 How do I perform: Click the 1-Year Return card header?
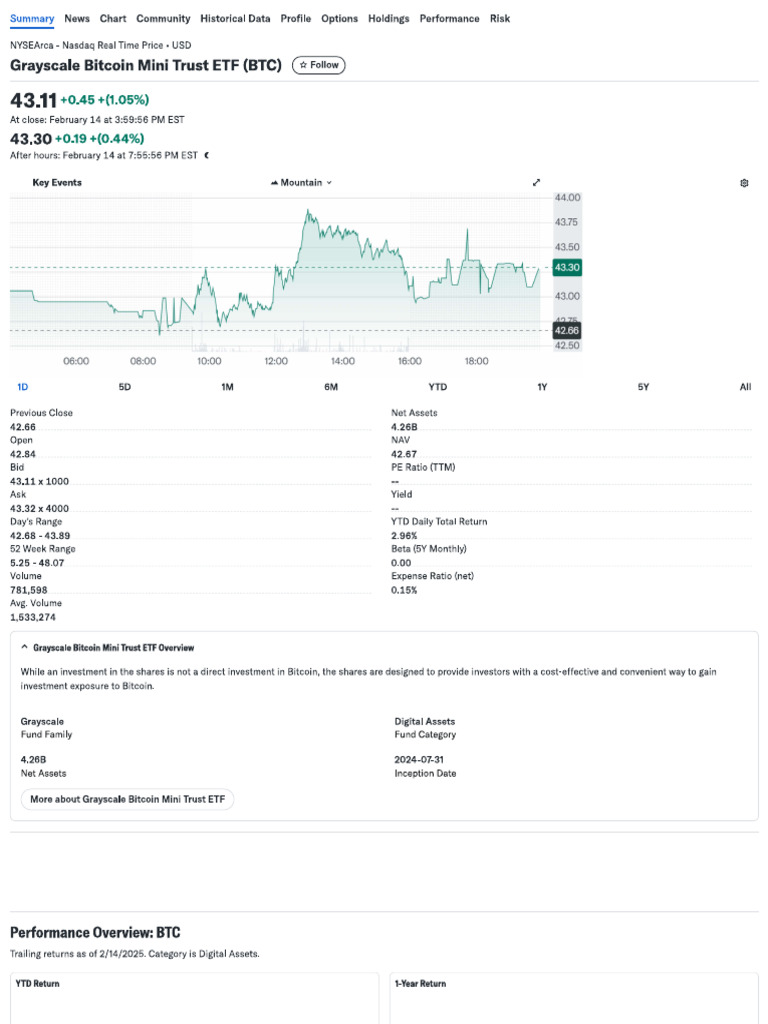click(421, 984)
